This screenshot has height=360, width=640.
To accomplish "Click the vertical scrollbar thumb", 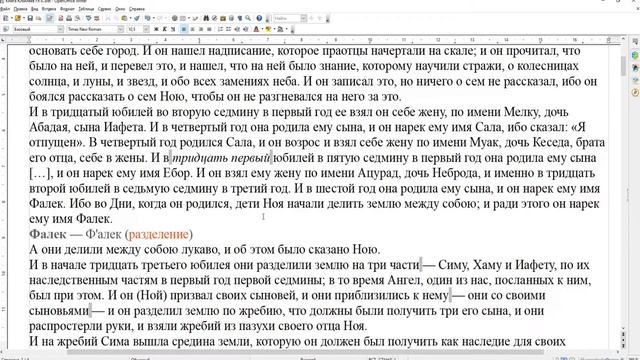I will [623, 66].
